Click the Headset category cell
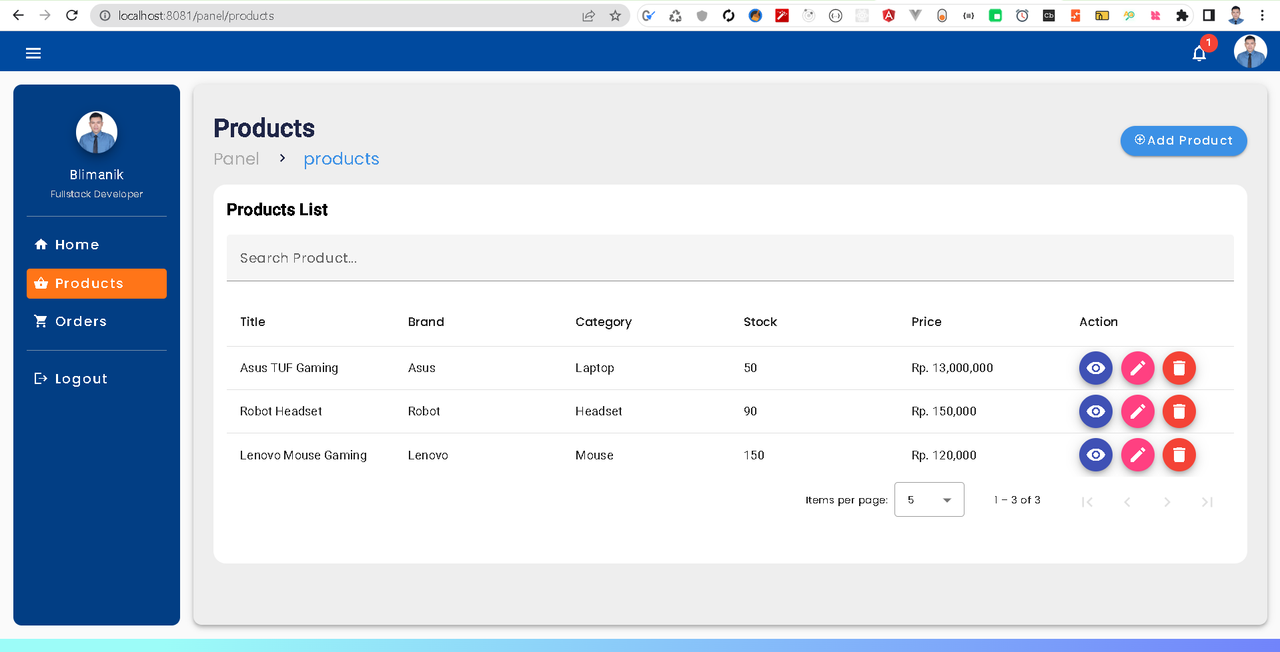Image resolution: width=1280 pixels, height=652 pixels. [x=599, y=411]
